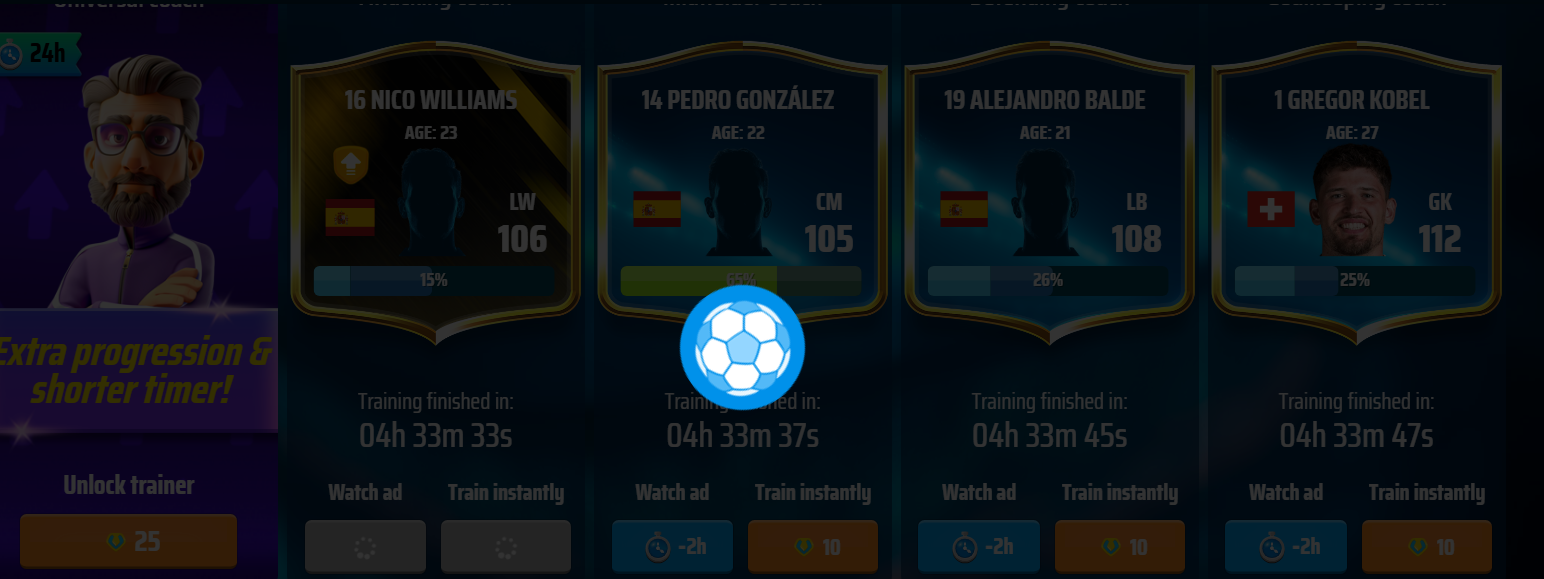The width and height of the screenshot is (1544, 579).
Task: Click the bearded universal coach avatar
Action: [x=140, y=180]
